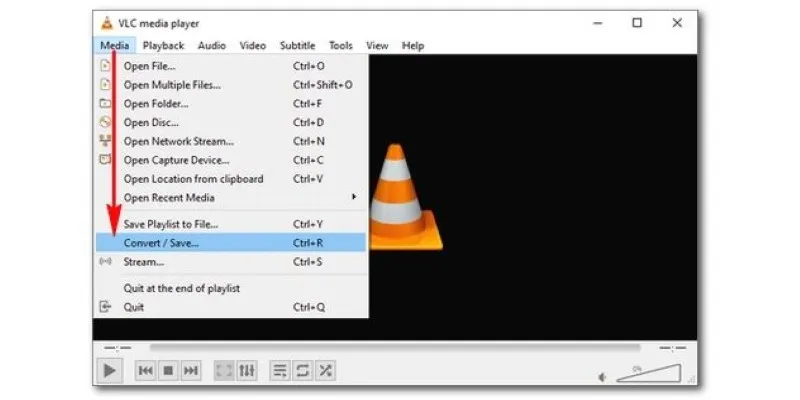800x400 pixels.
Task: Skip to next media track
Action: tap(190, 371)
